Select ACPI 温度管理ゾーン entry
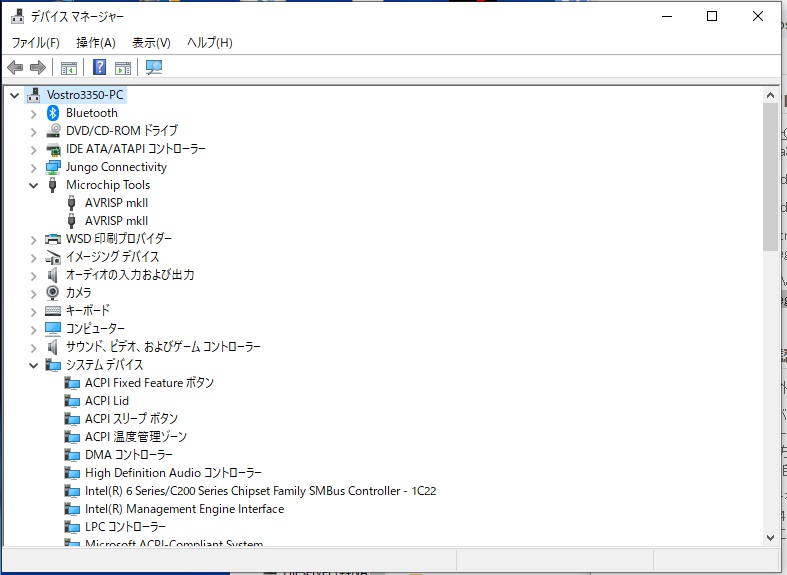787x575 pixels. 136,437
